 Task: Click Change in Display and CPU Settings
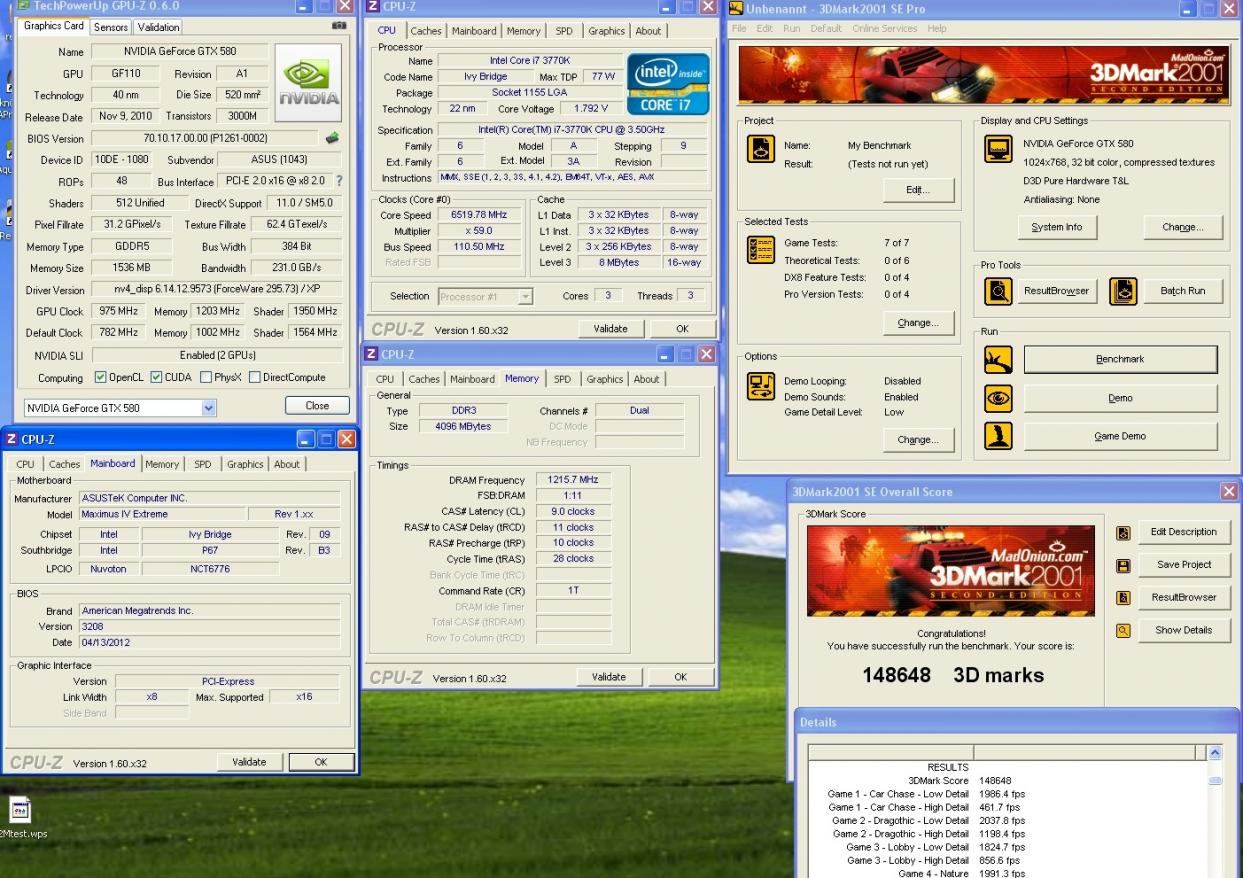tap(1183, 227)
